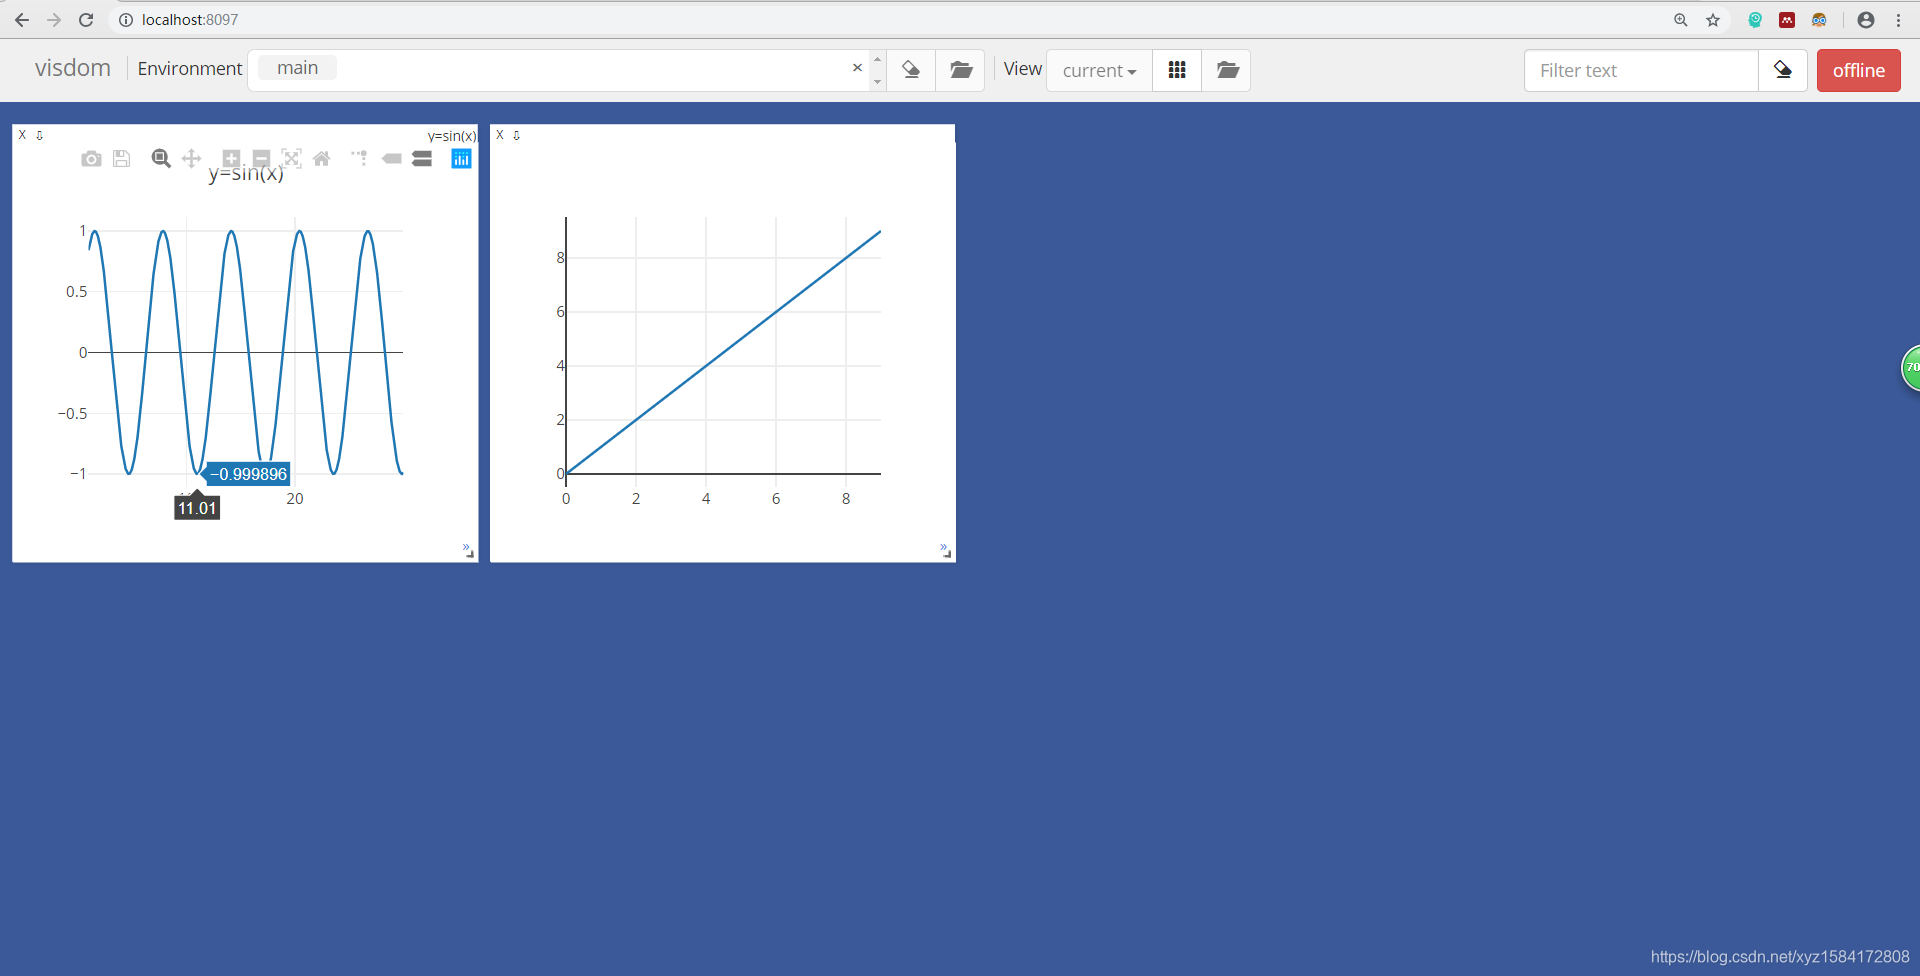This screenshot has width=1920, height=976.
Task: Enable compare data on hover
Action: [422, 159]
